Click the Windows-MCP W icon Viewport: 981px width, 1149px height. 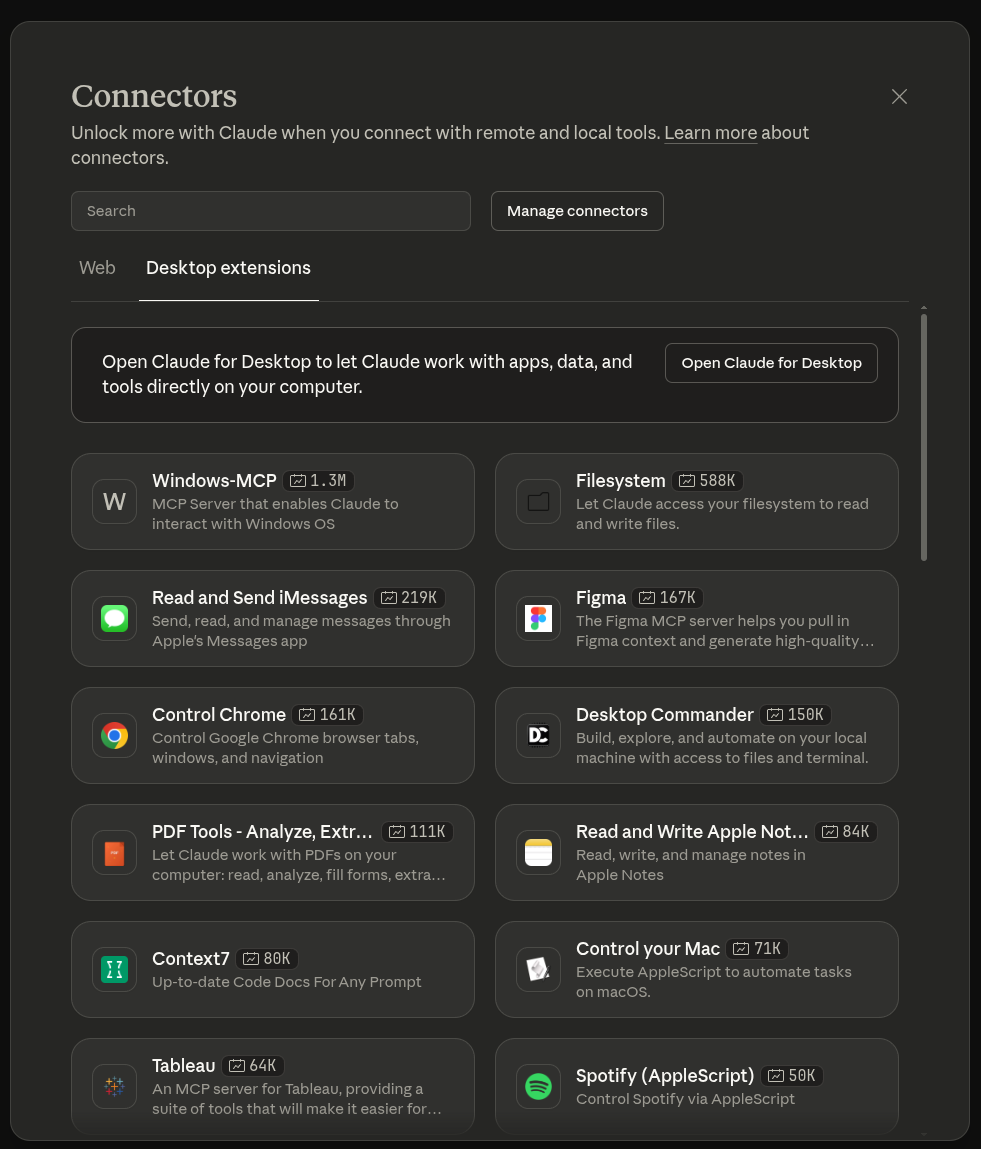click(x=114, y=502)
